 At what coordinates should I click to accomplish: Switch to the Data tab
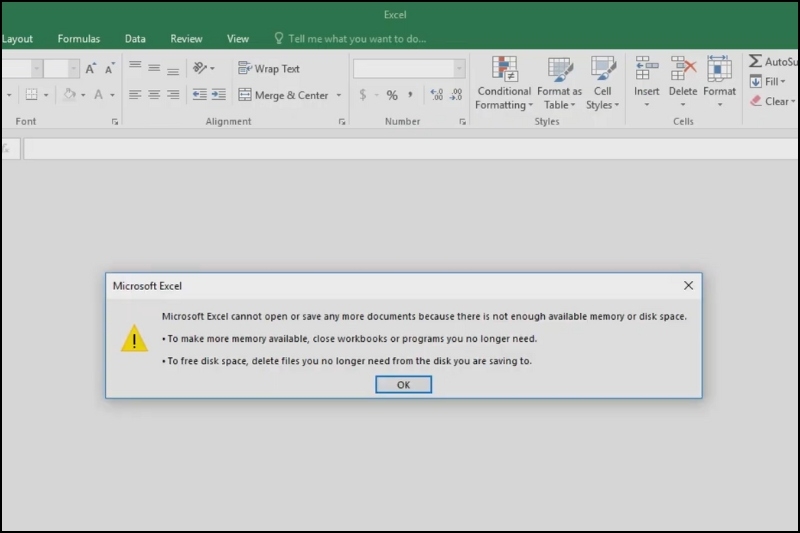pos(135,39)
